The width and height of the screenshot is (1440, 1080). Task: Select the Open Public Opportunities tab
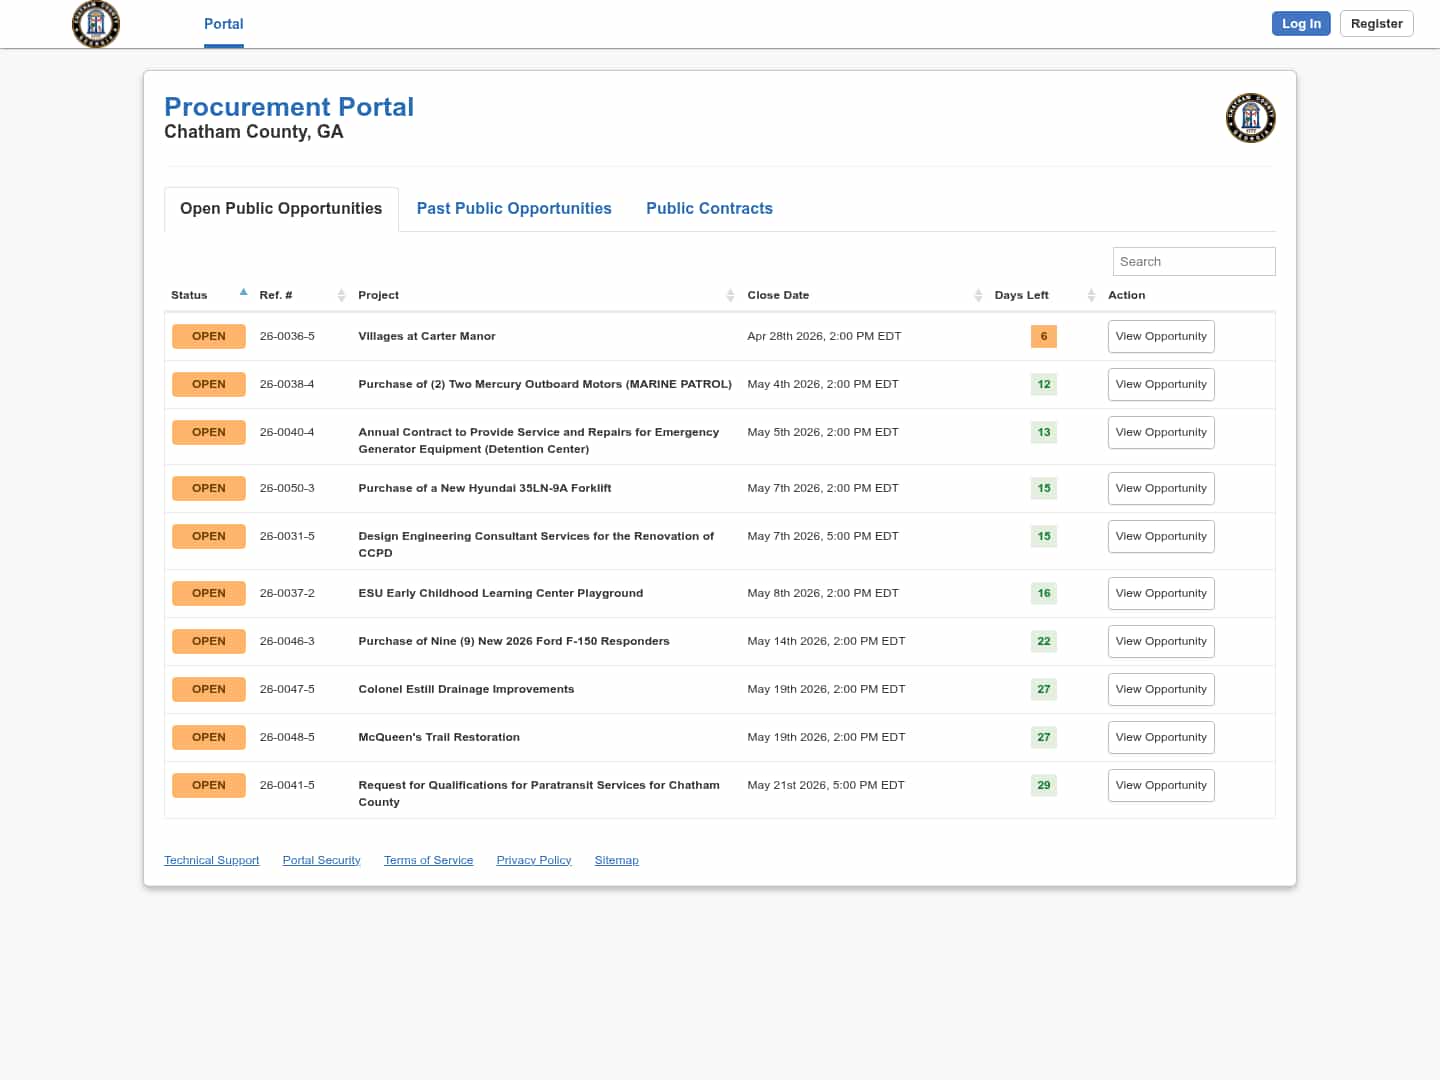click(281, 209)
